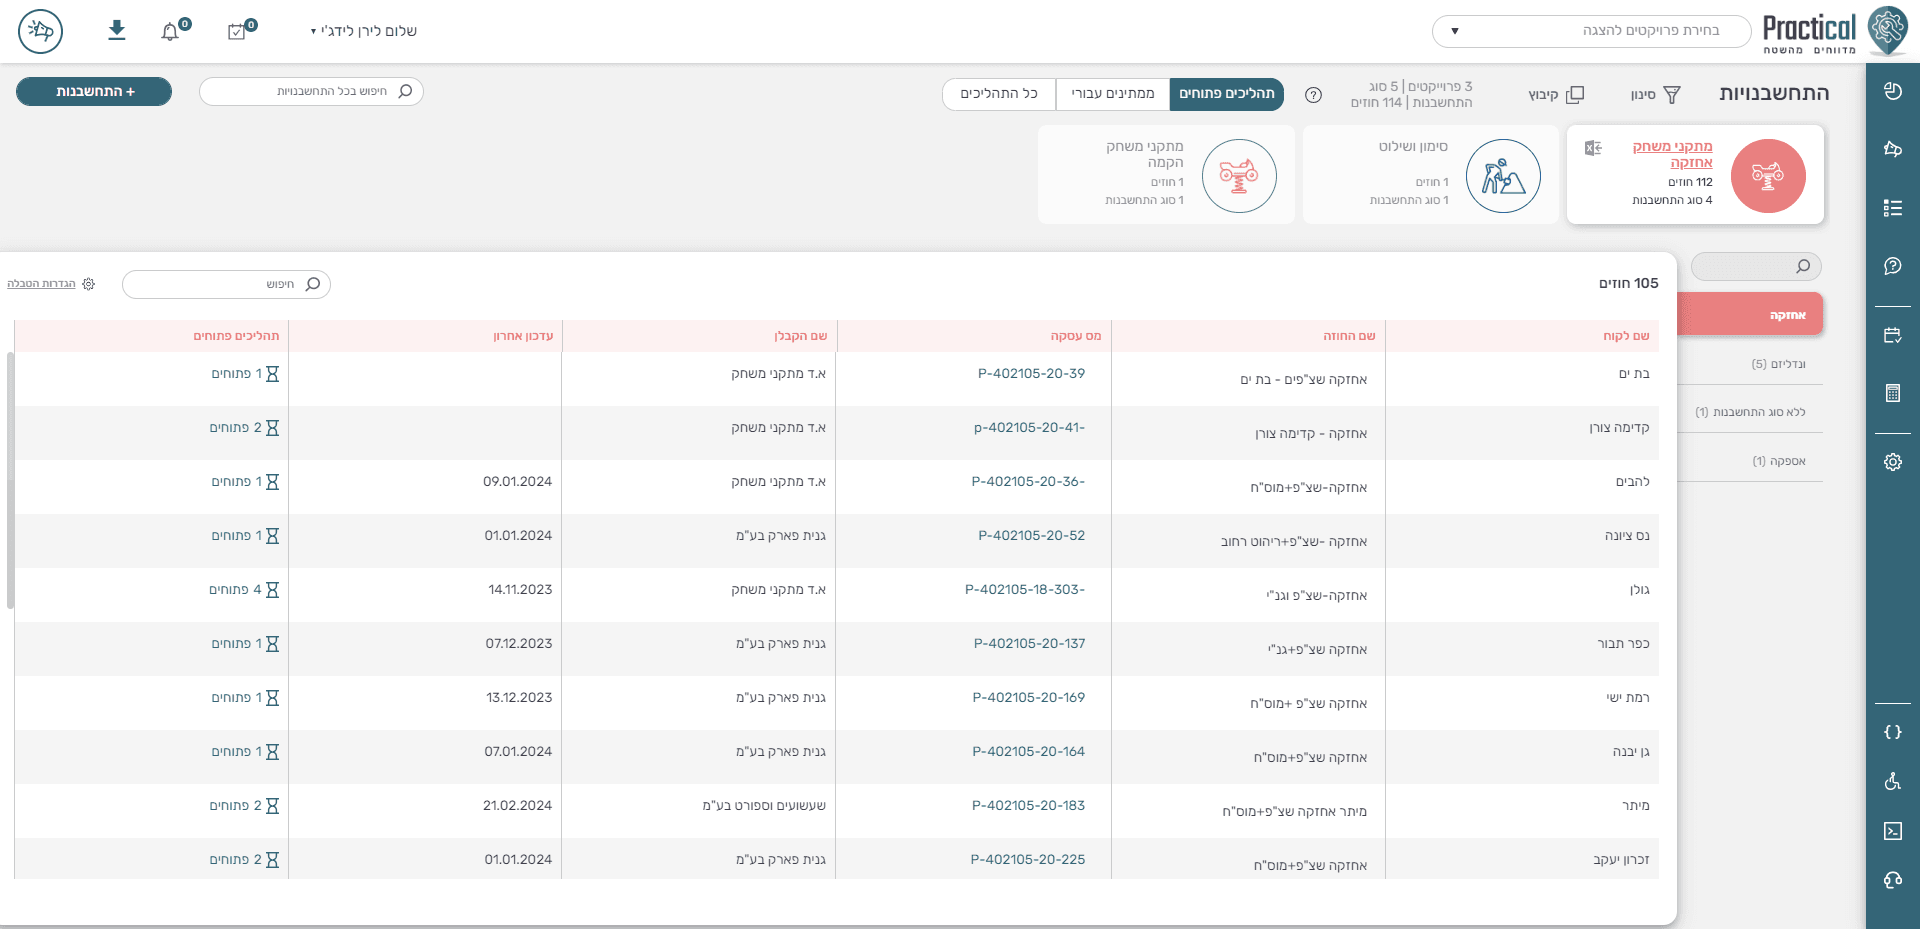This screenshot has width=1920, height=929.
Task: Click the Practical logo
Action: pos(1835,31)
